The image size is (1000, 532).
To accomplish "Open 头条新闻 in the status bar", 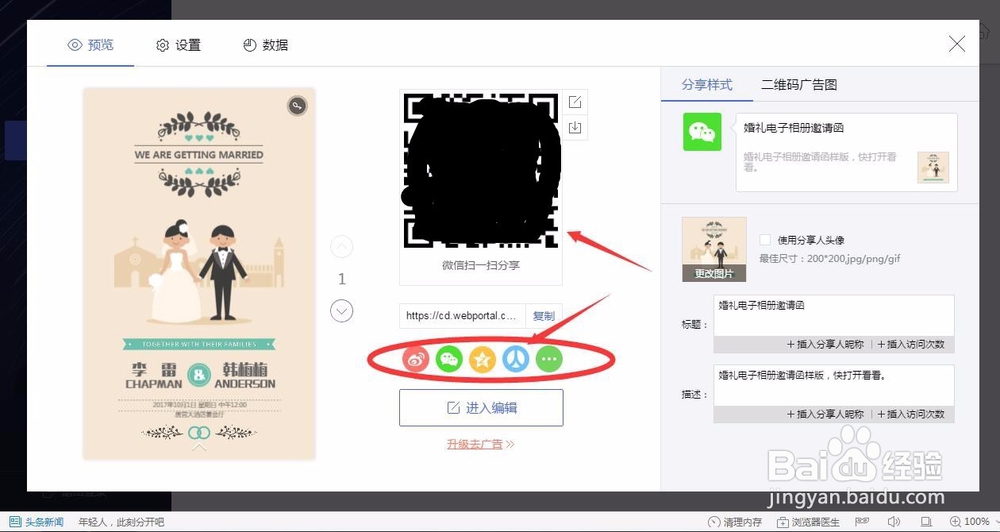I will (x=36, y=522).
